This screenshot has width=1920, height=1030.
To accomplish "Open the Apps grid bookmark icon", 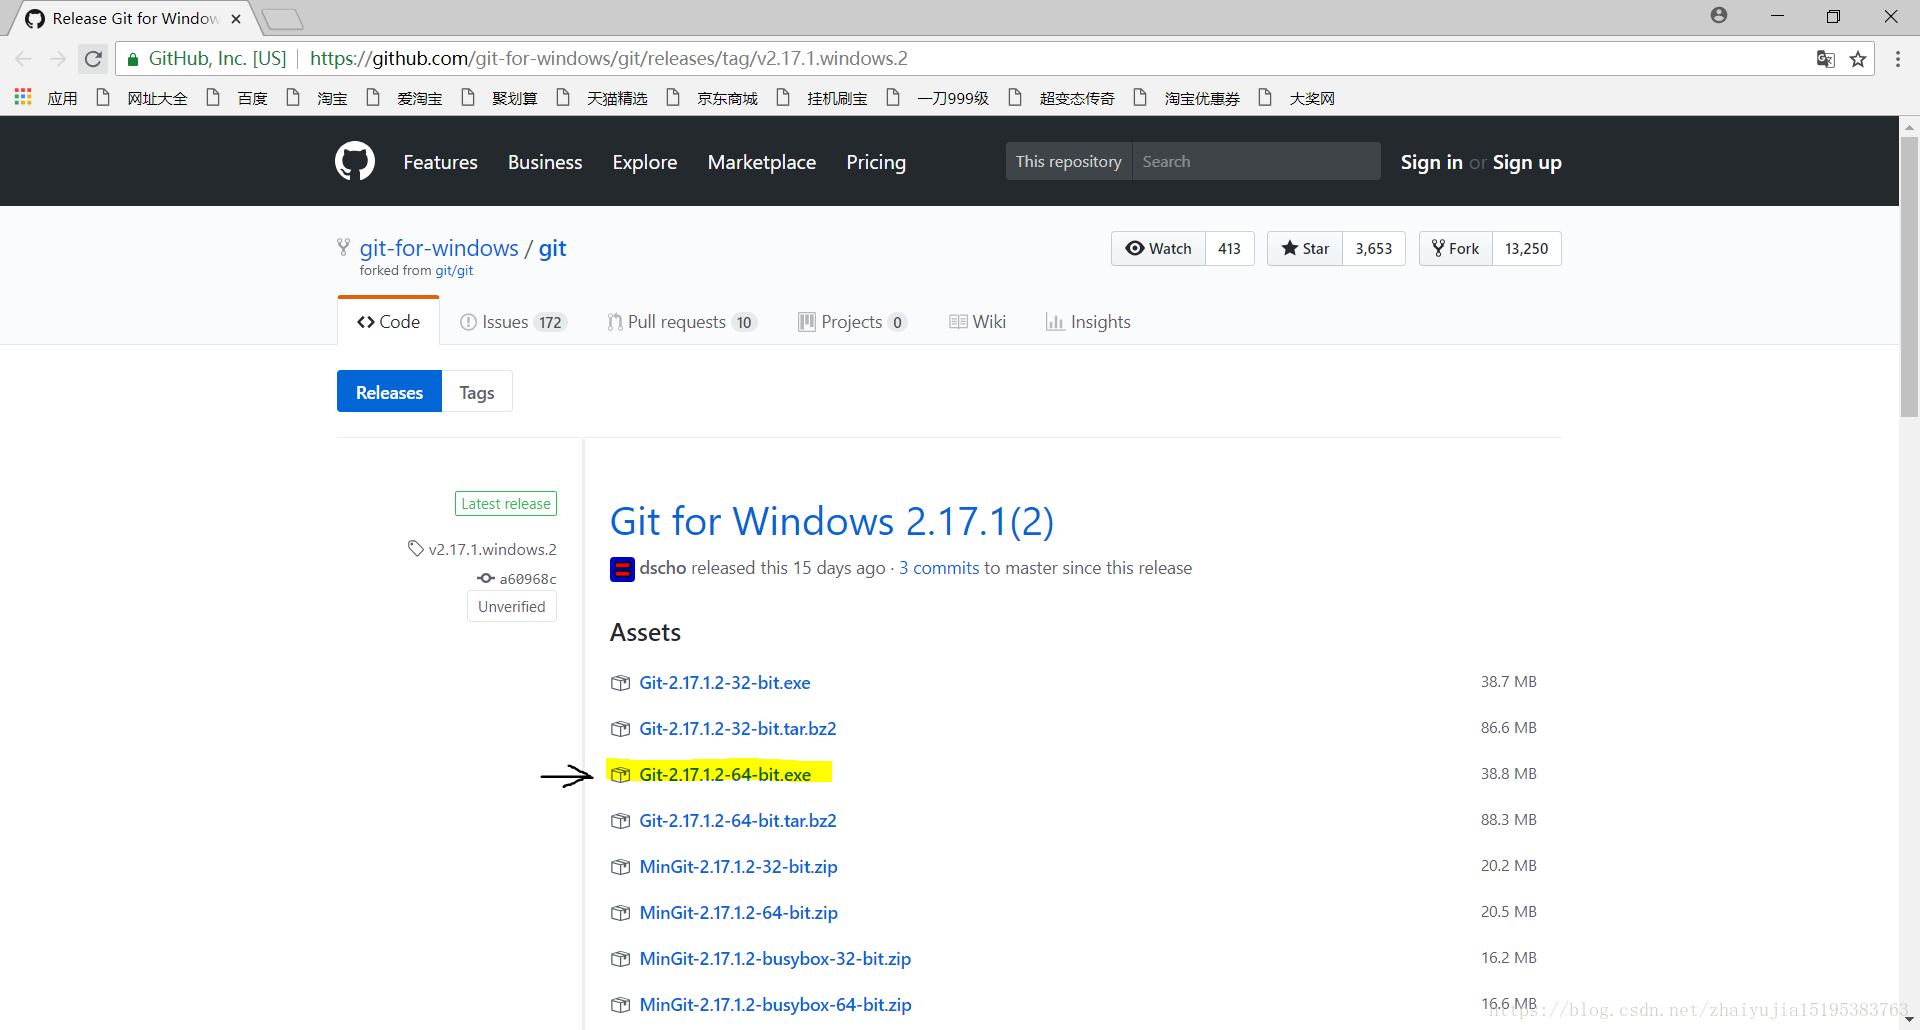I will click(x=23, y=97).
